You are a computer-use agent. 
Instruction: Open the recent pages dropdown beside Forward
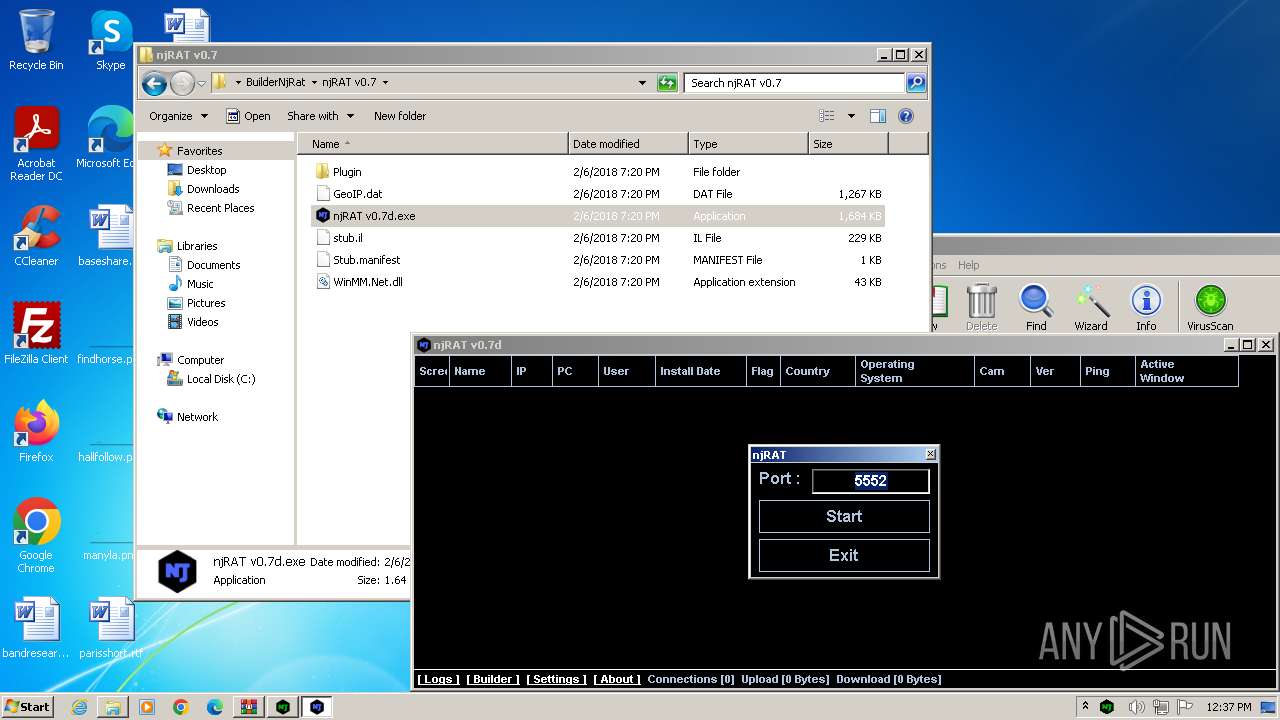(x=202, y=83)
